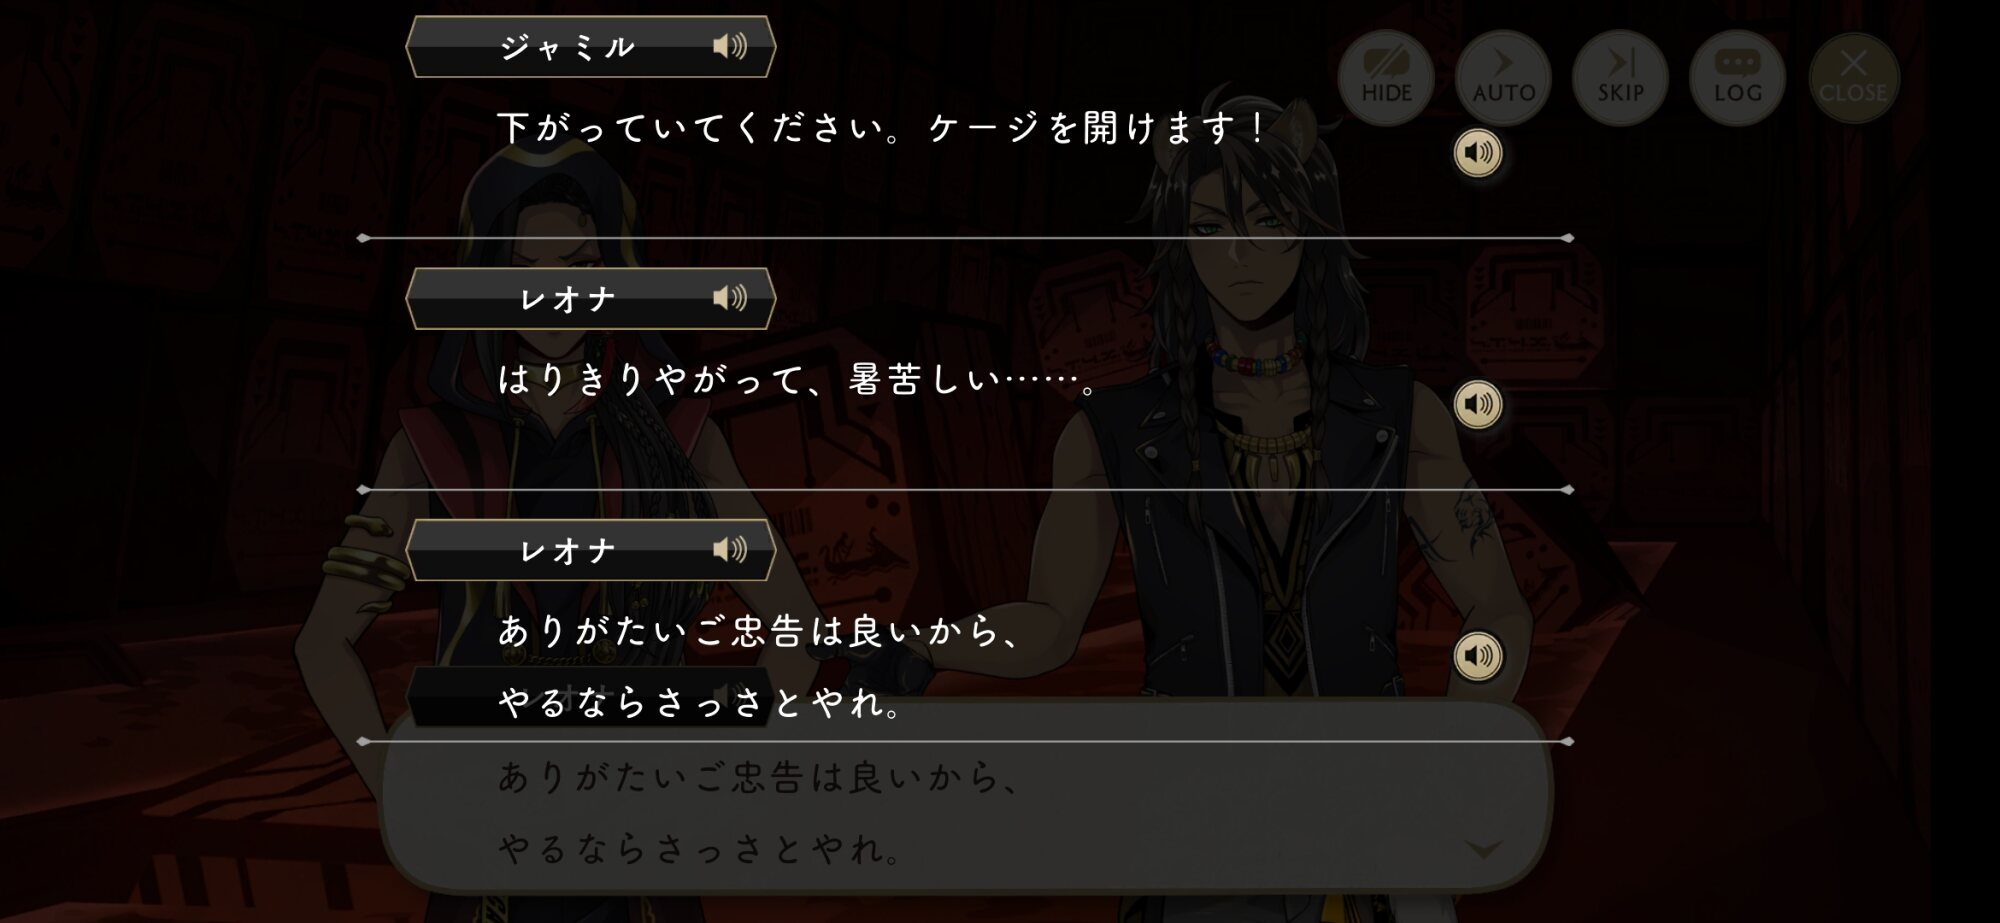This screenshot has width=2000, height=923.
Task: Select the first レオナ name plate
Action: coord(591,298)
